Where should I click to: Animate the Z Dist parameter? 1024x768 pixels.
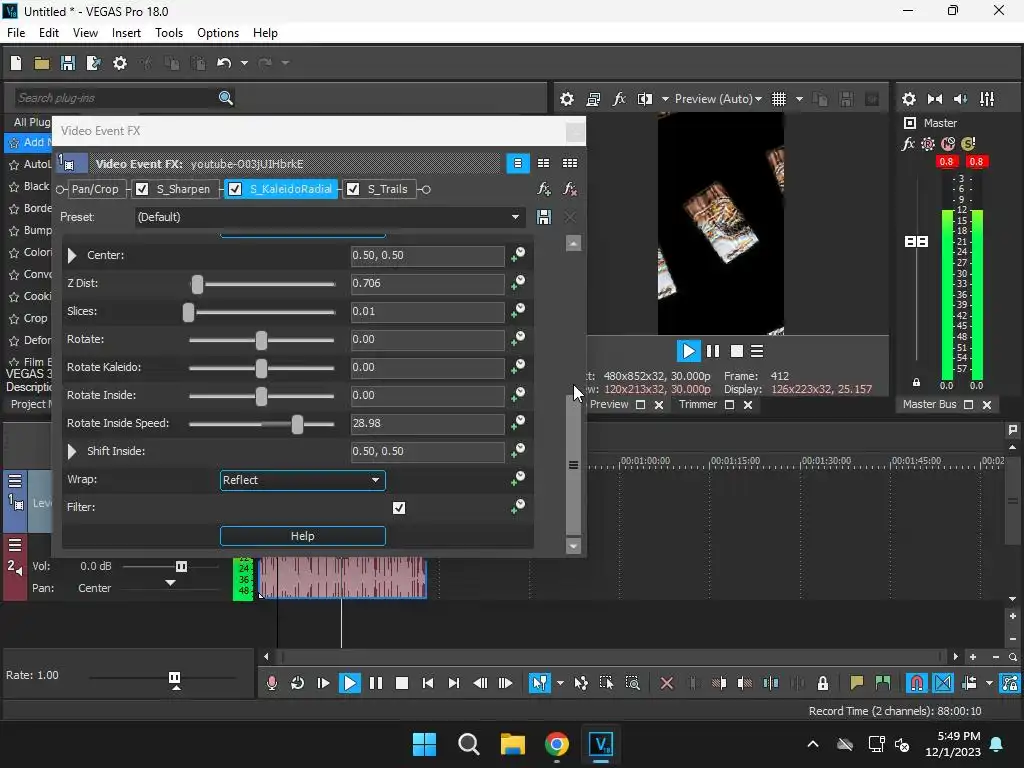[x=518, y=283]
